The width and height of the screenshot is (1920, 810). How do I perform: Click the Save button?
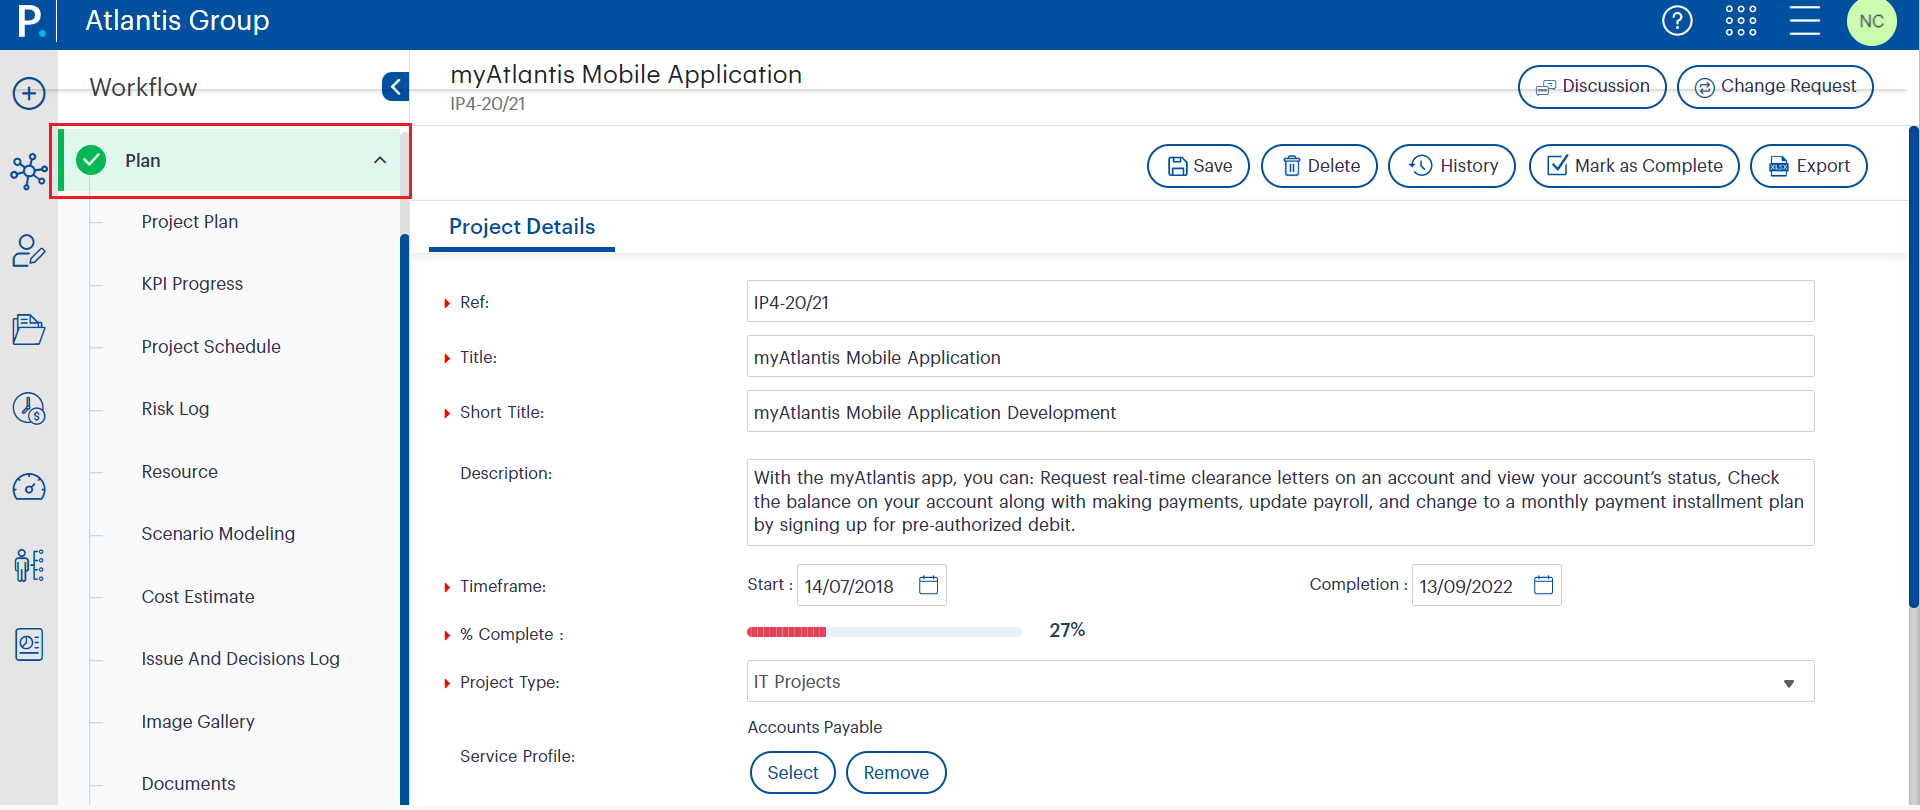(1198, 166)
